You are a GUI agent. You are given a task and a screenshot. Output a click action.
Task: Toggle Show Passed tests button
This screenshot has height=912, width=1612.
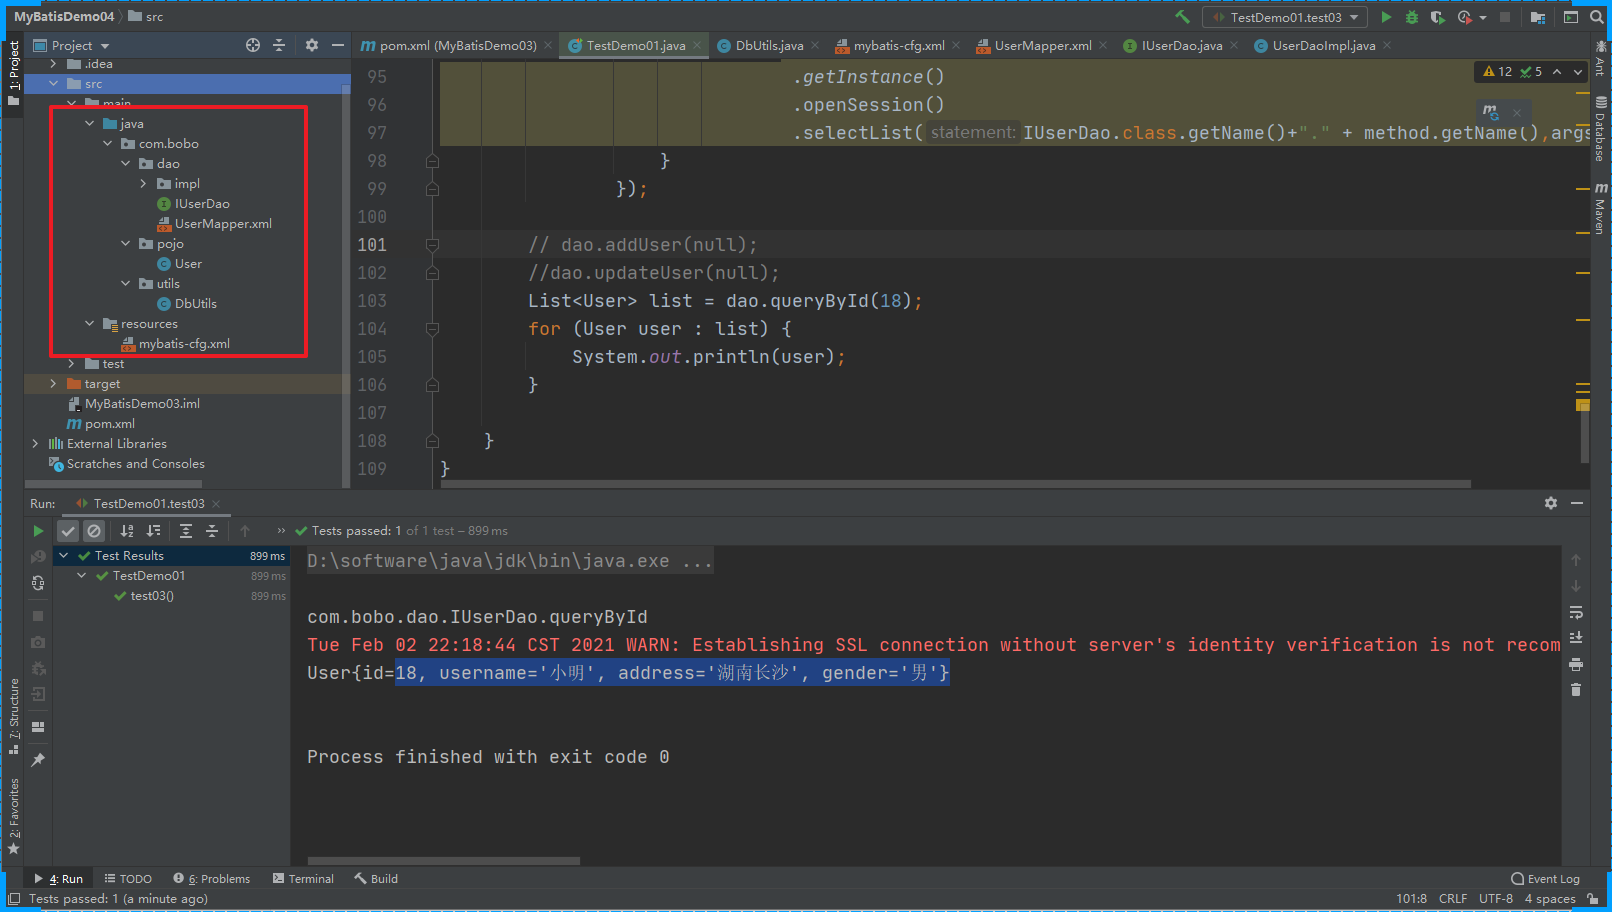pos(68,531)
